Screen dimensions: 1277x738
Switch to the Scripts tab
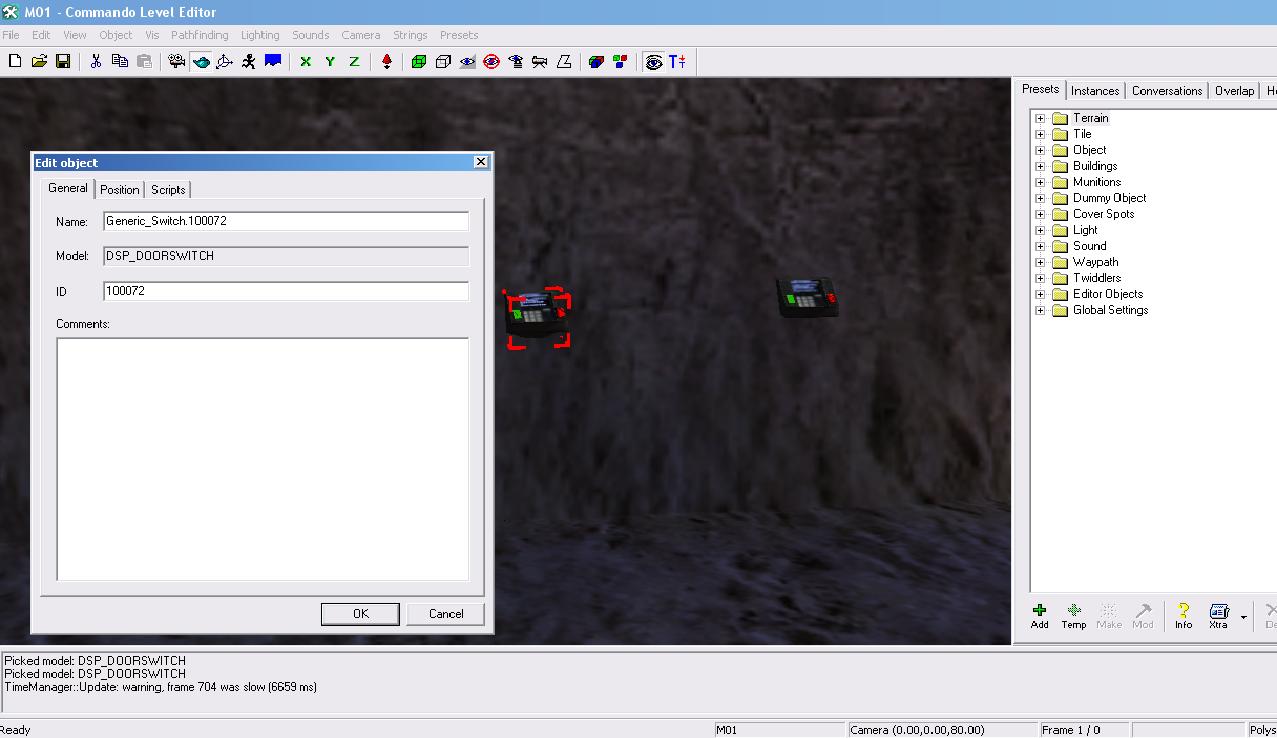168,190
